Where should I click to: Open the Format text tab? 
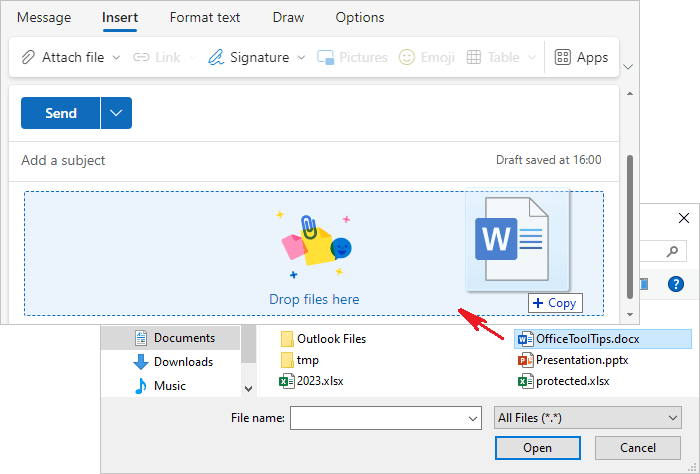pos(205,17)
